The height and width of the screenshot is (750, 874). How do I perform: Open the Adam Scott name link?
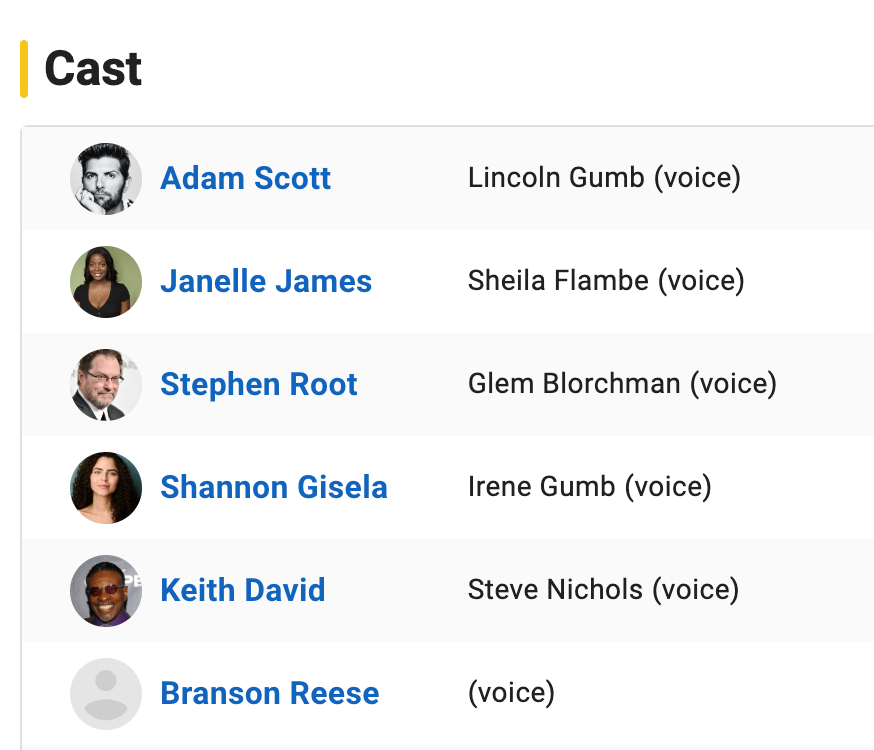tap(245, 178)
